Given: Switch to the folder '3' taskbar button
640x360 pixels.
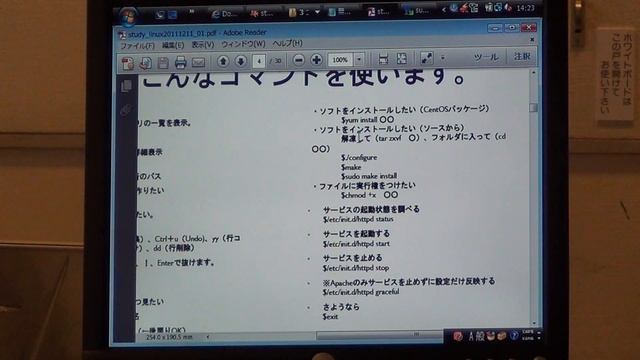Looking at the screenshot, I should [x=304, y=12].
